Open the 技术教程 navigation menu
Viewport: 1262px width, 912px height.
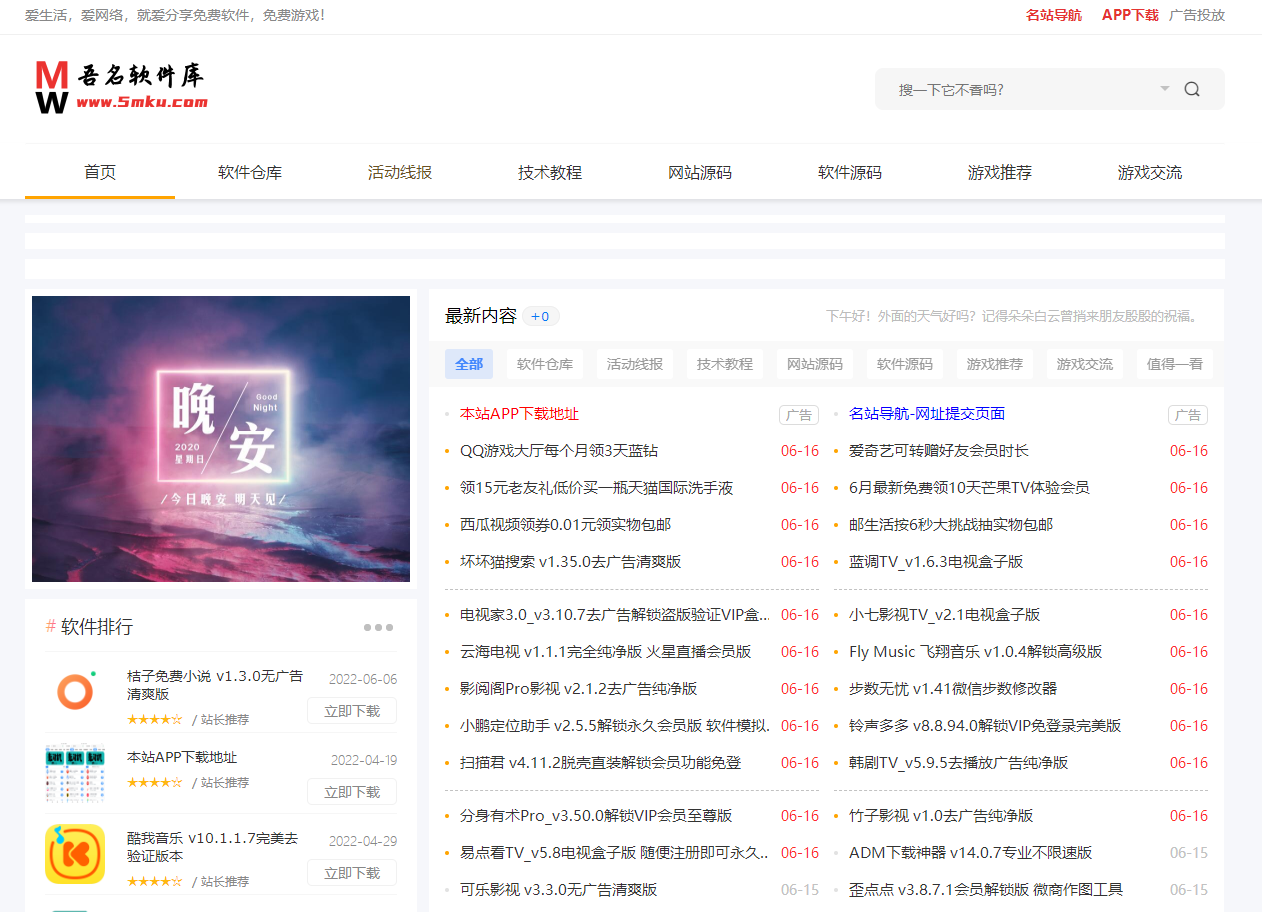coord(550,172)
